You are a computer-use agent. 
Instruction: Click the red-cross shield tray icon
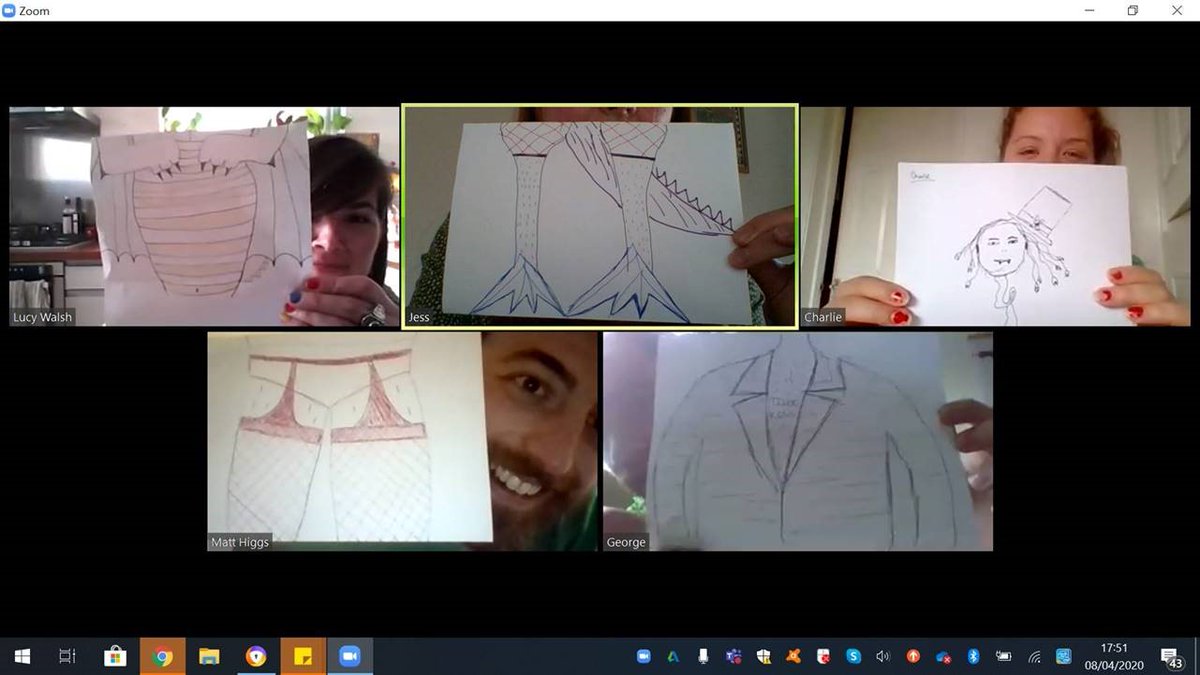coord(824,657)
